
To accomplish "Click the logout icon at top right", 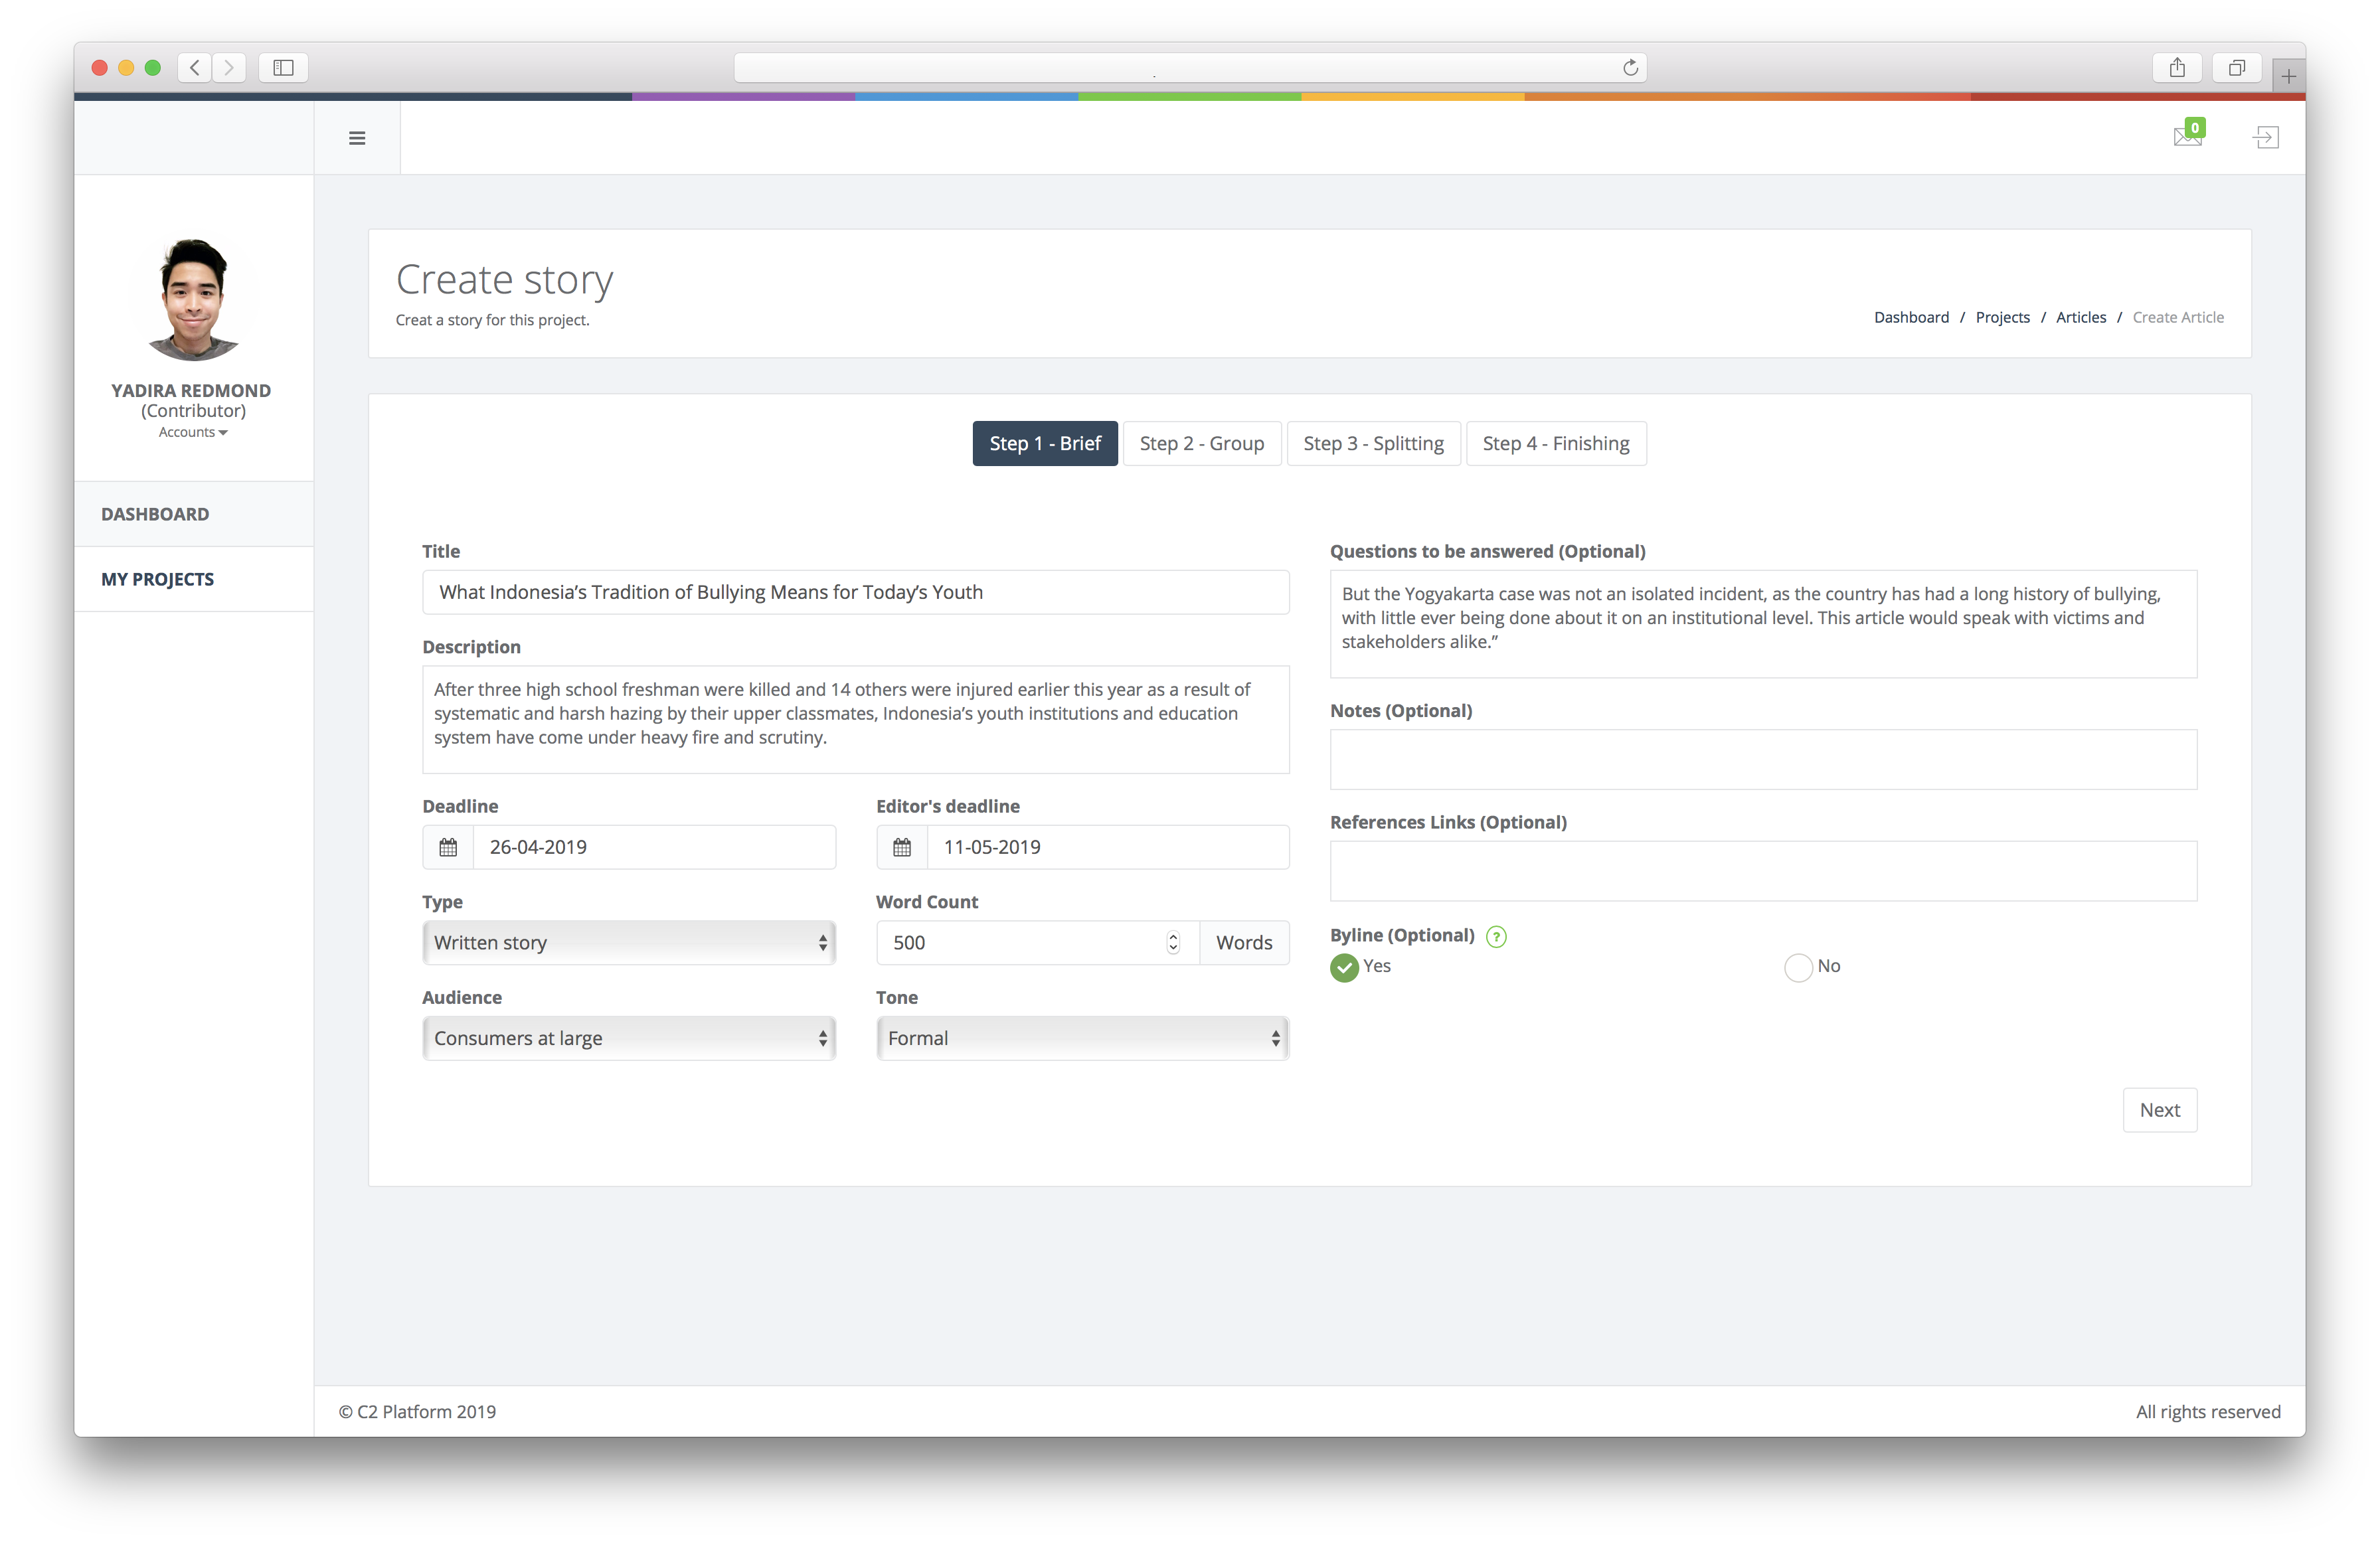I will [x=2265, y=137].
